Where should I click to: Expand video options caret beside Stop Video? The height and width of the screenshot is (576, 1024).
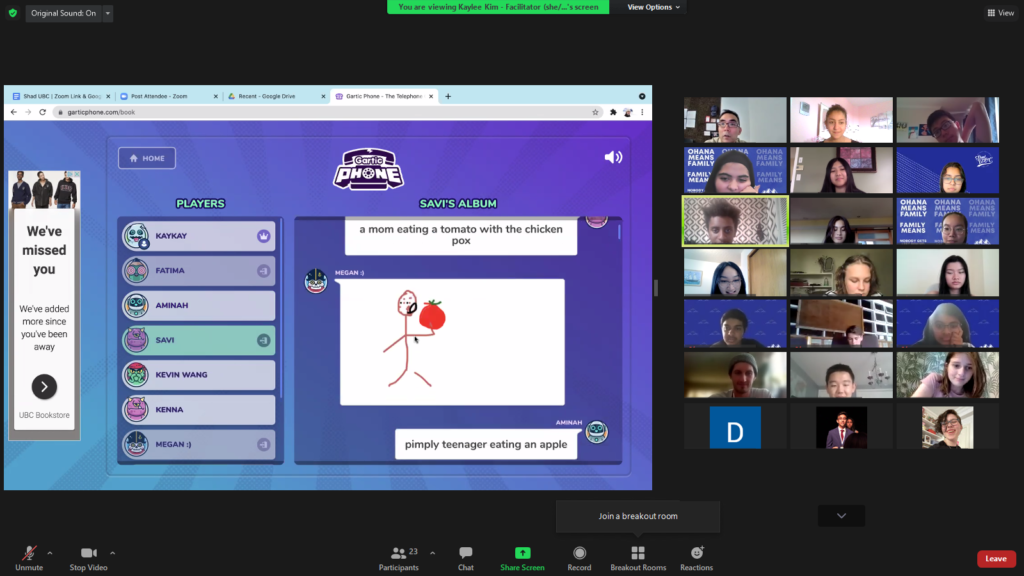[x=112, y=553]
